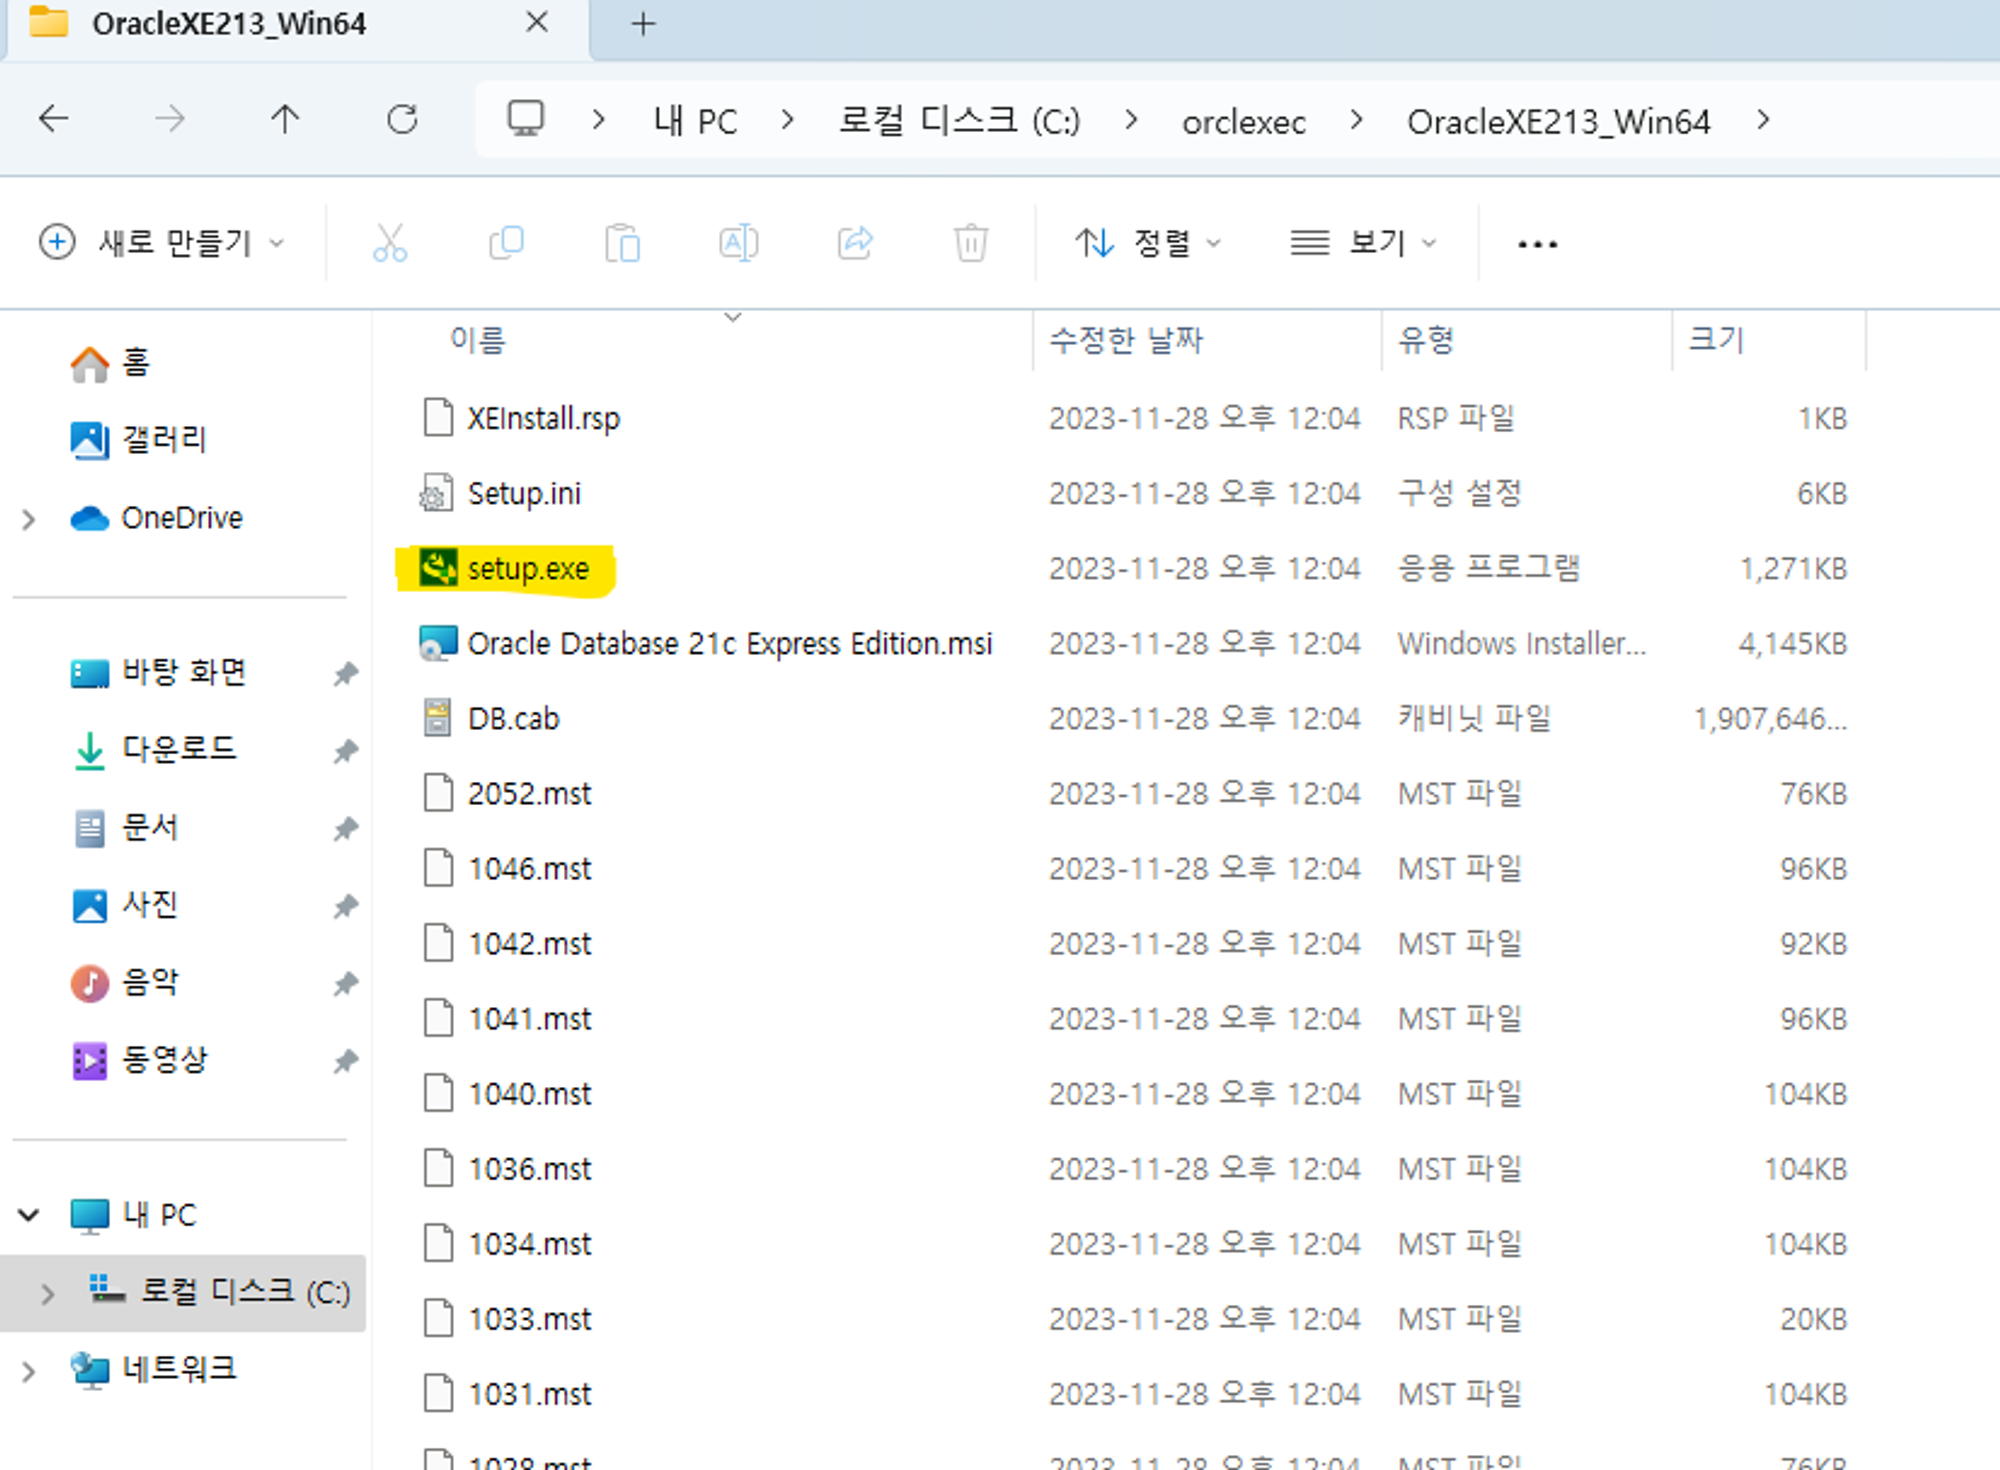This screenshot has height=1470, width=2000.
Task: Sort by 크기 (Size) column header
Action: click(x=1716, y=340)
